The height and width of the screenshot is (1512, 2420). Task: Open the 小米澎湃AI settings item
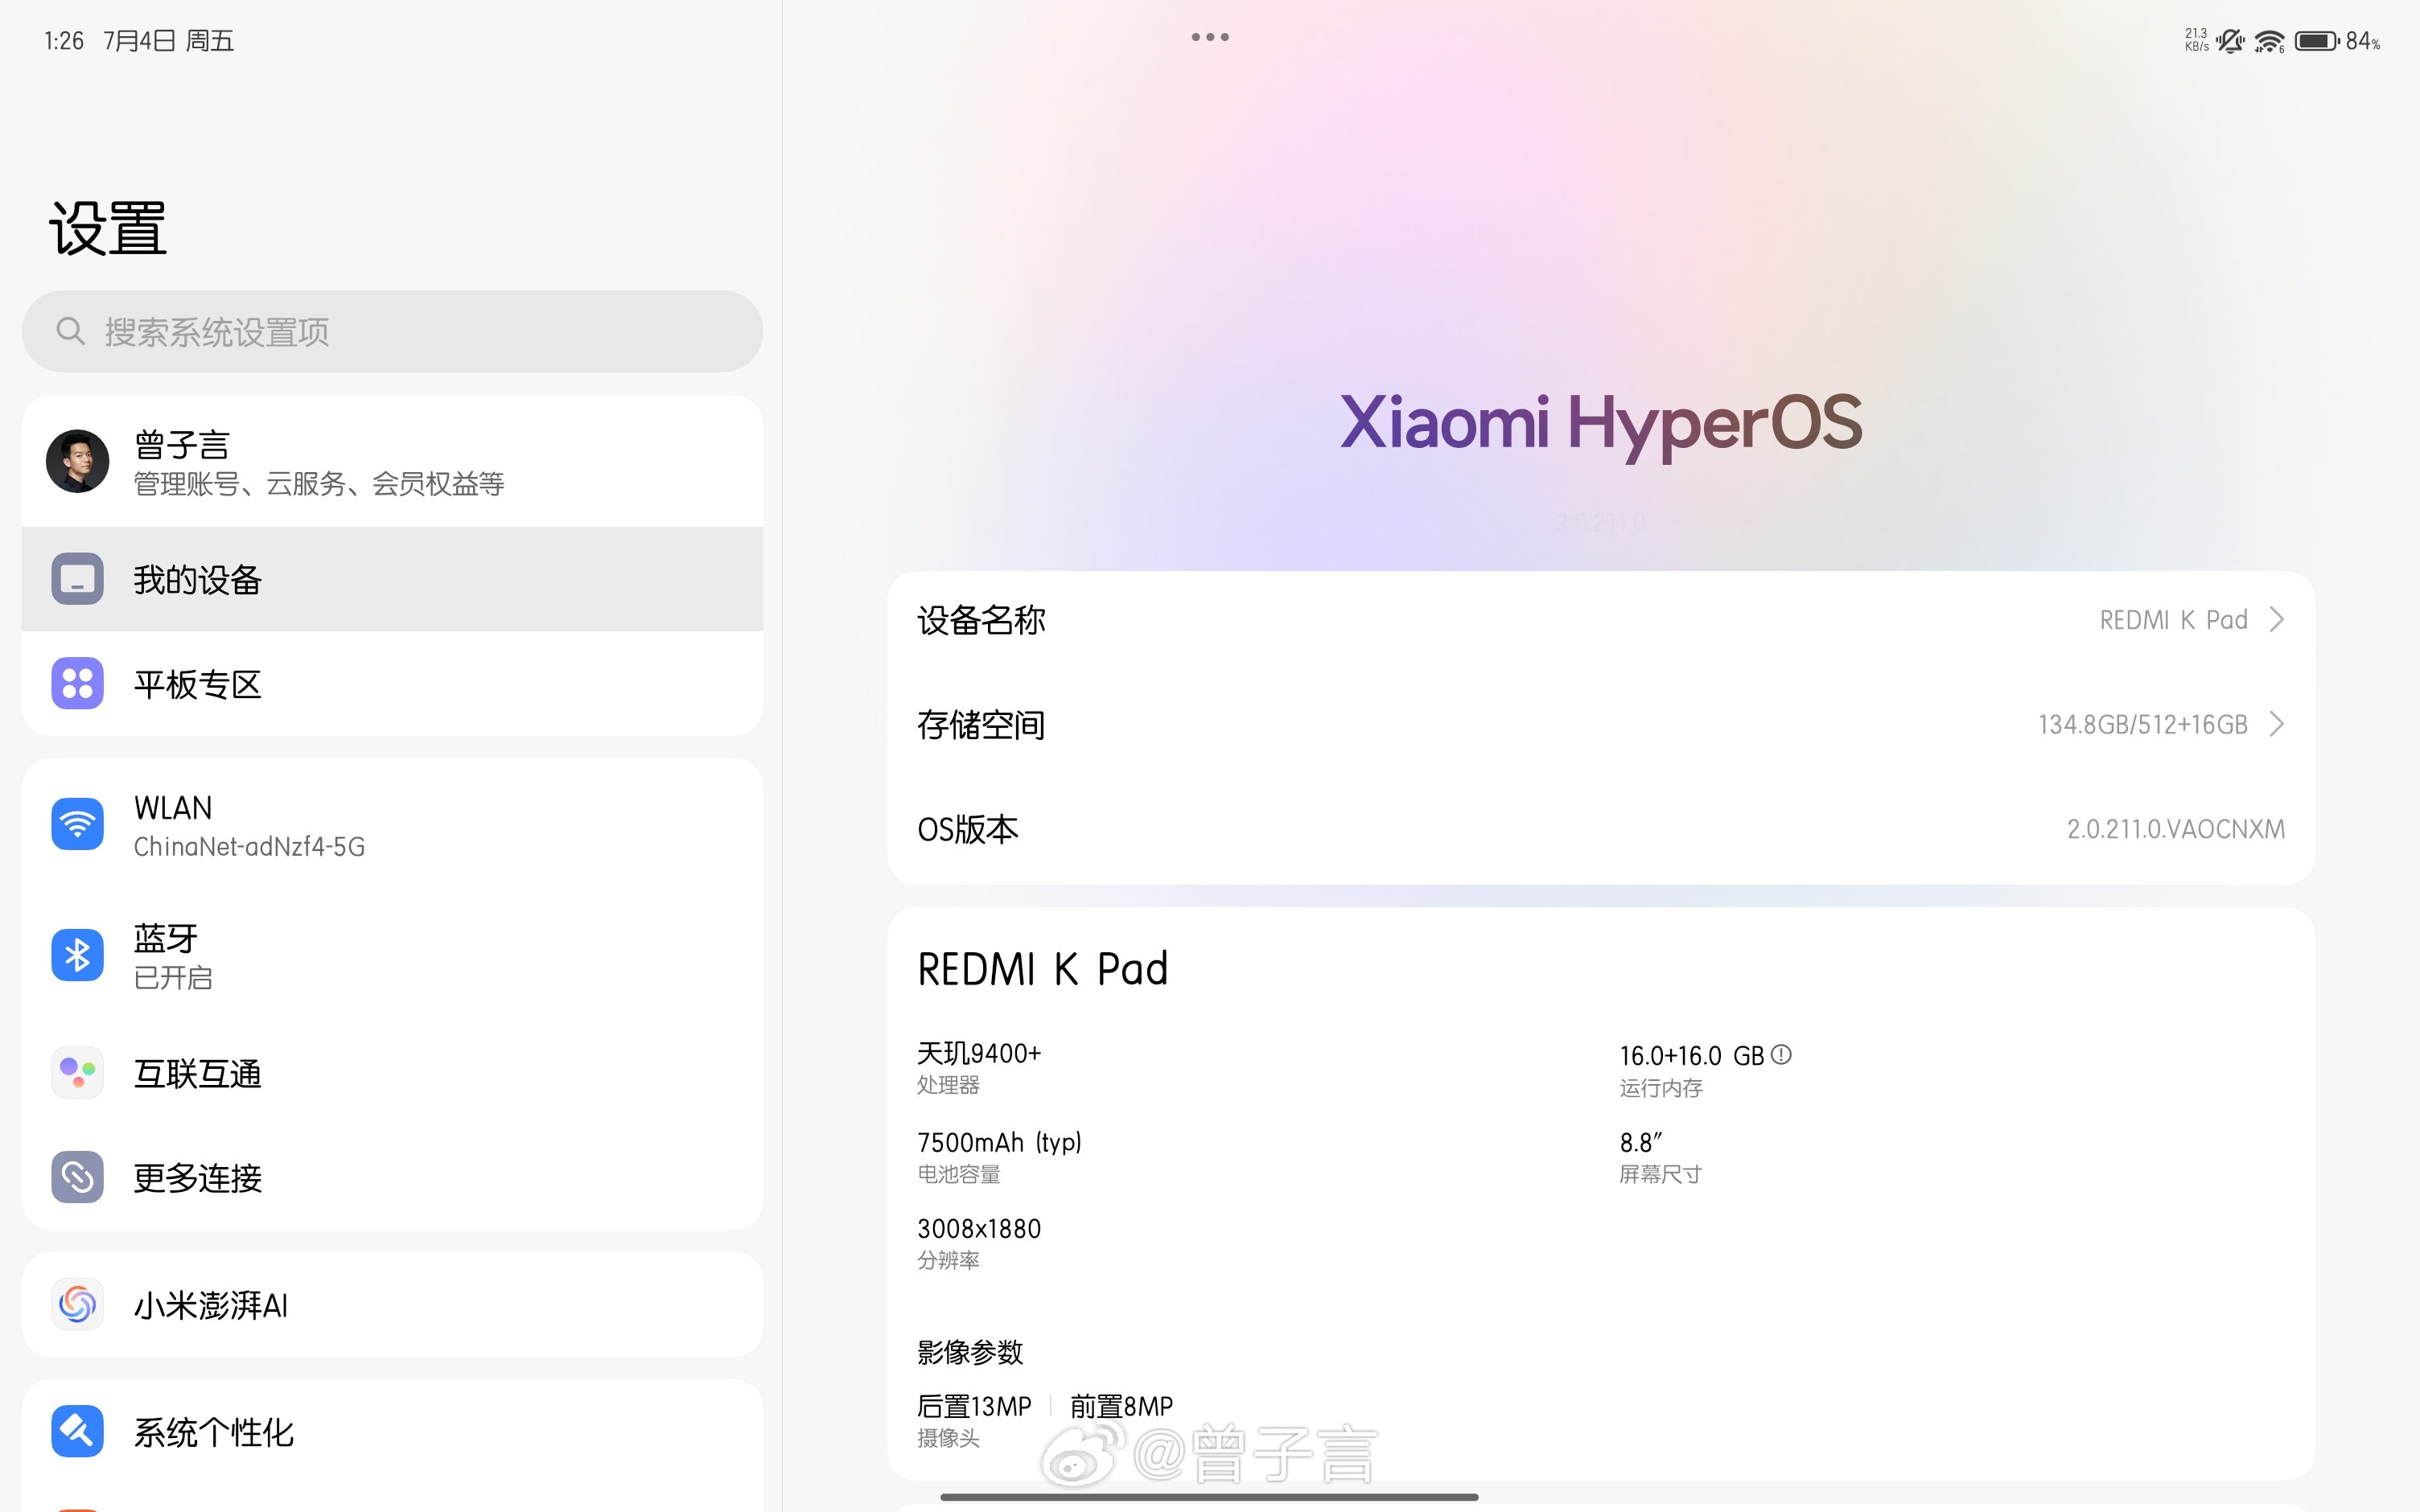pos(392,1304)
